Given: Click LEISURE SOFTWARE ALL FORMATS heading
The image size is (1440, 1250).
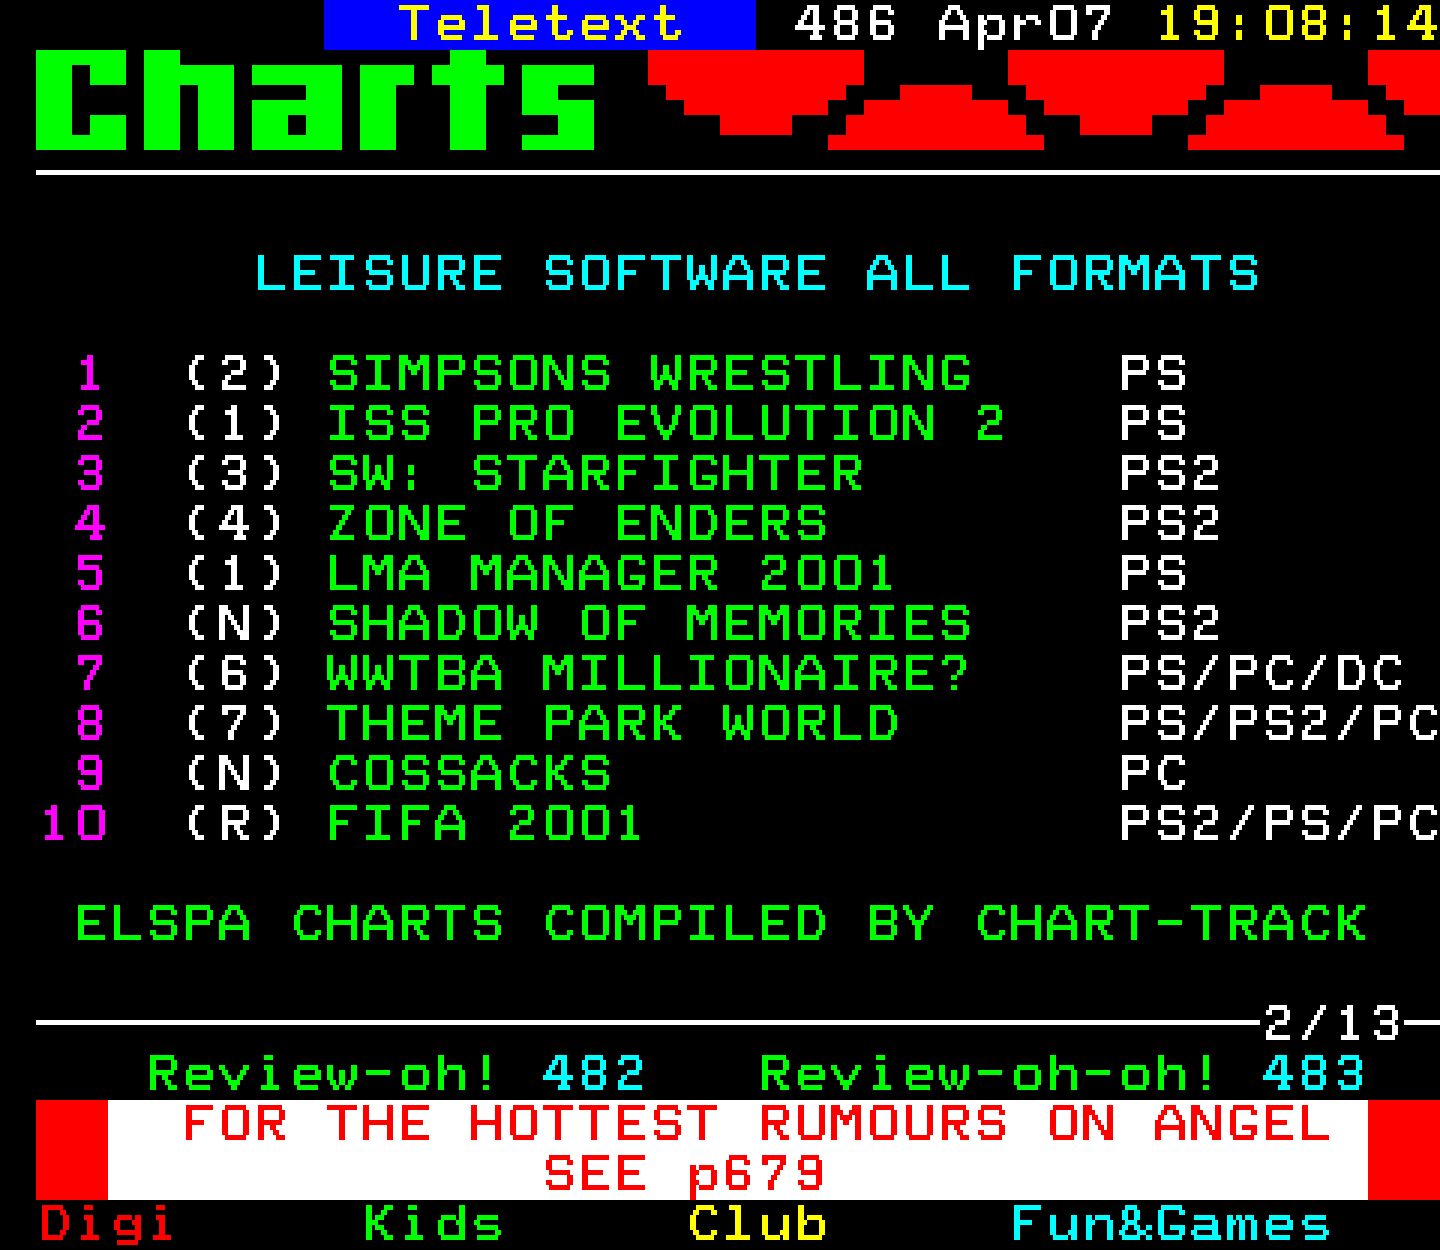Looking at the screenshot, I should (757, 274).
